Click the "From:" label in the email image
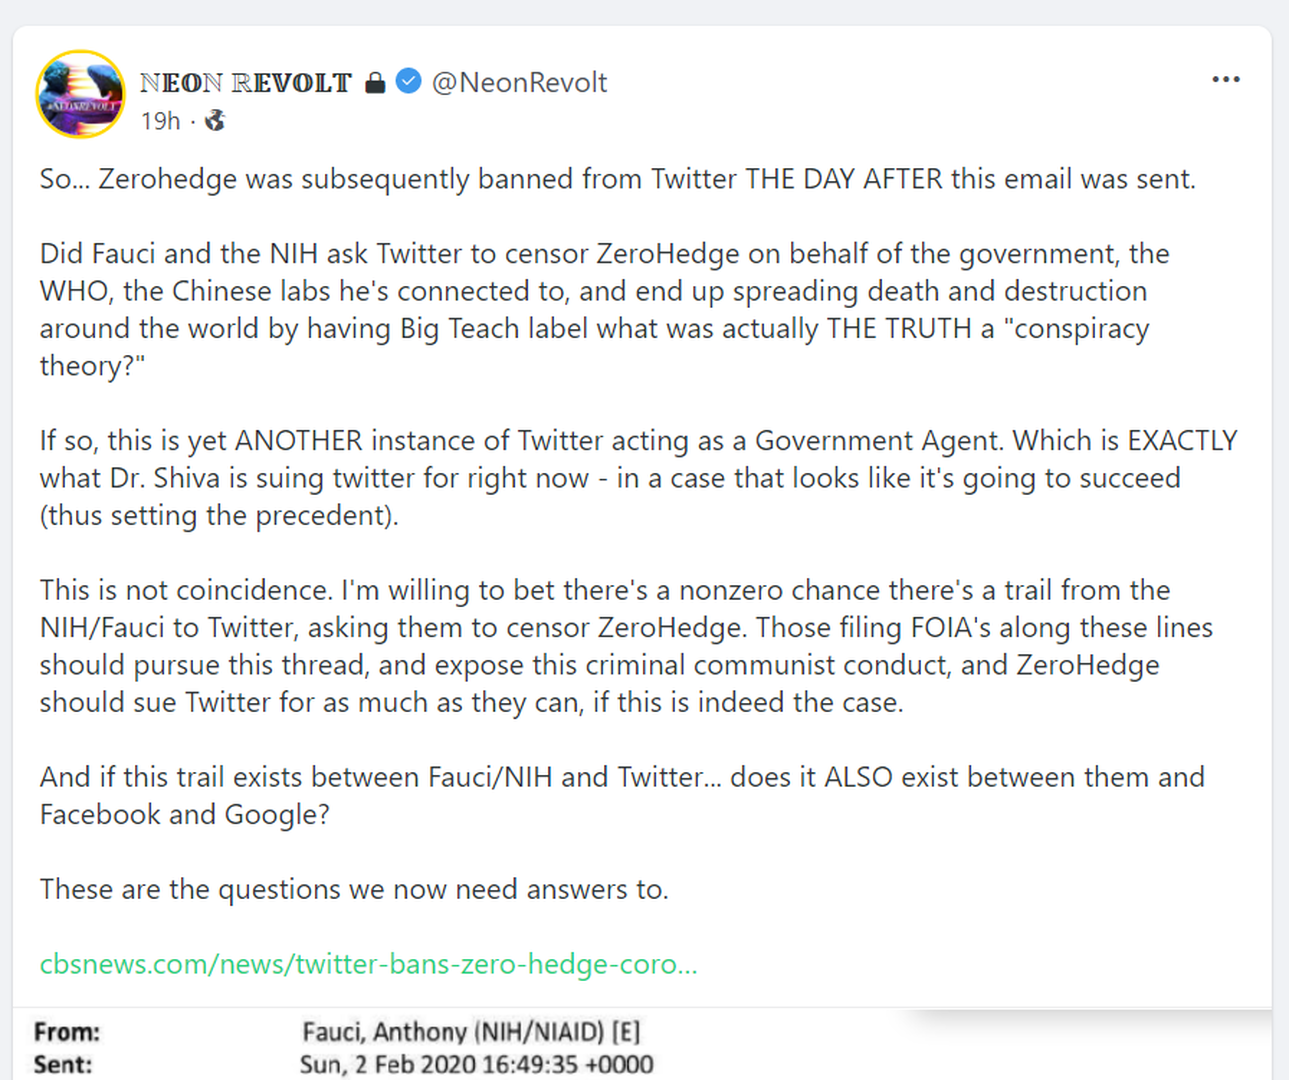This screenshot has height=1080, width=1289. tap(67, 1032)
